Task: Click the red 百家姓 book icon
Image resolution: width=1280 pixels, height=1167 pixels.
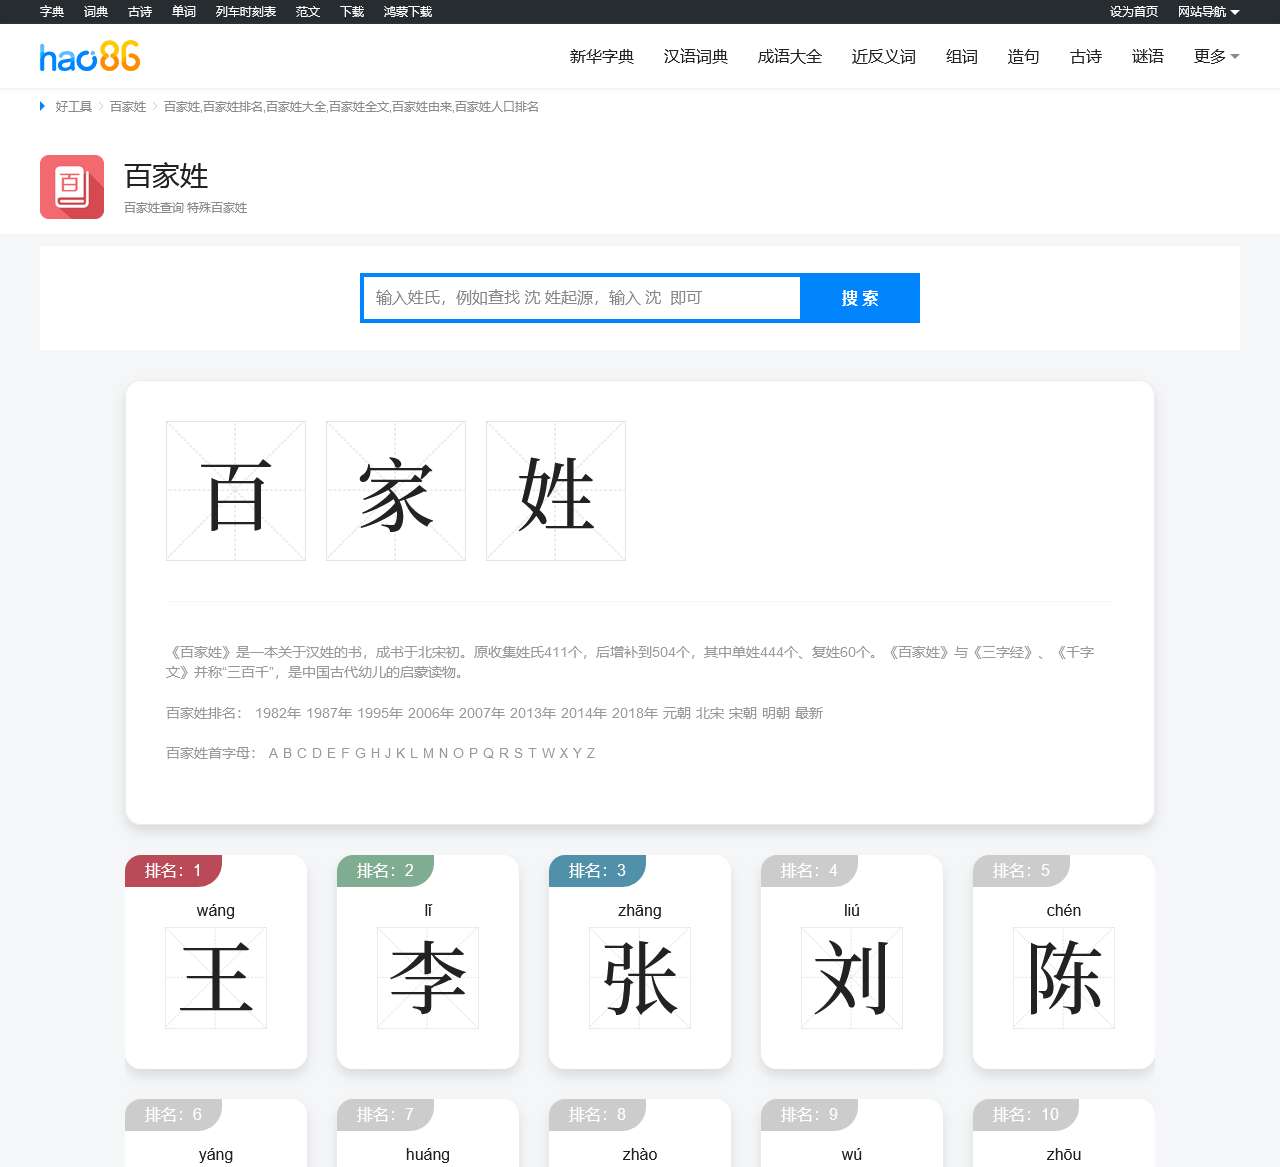Action: click(x=72, y=187)
